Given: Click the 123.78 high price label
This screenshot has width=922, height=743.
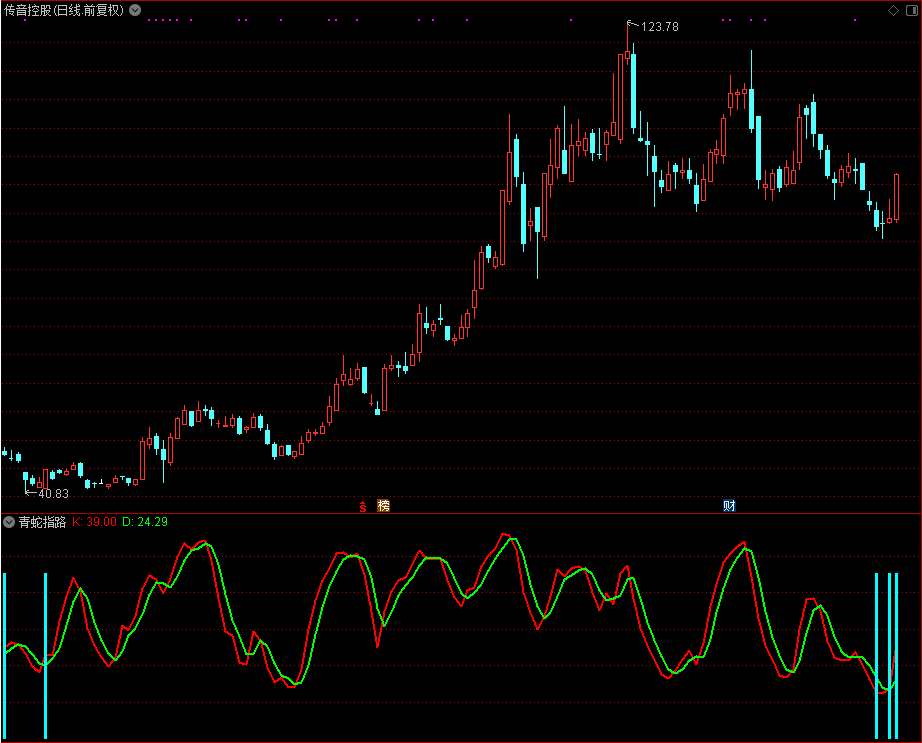Looking at the screenshot, I should click(660, 27).
